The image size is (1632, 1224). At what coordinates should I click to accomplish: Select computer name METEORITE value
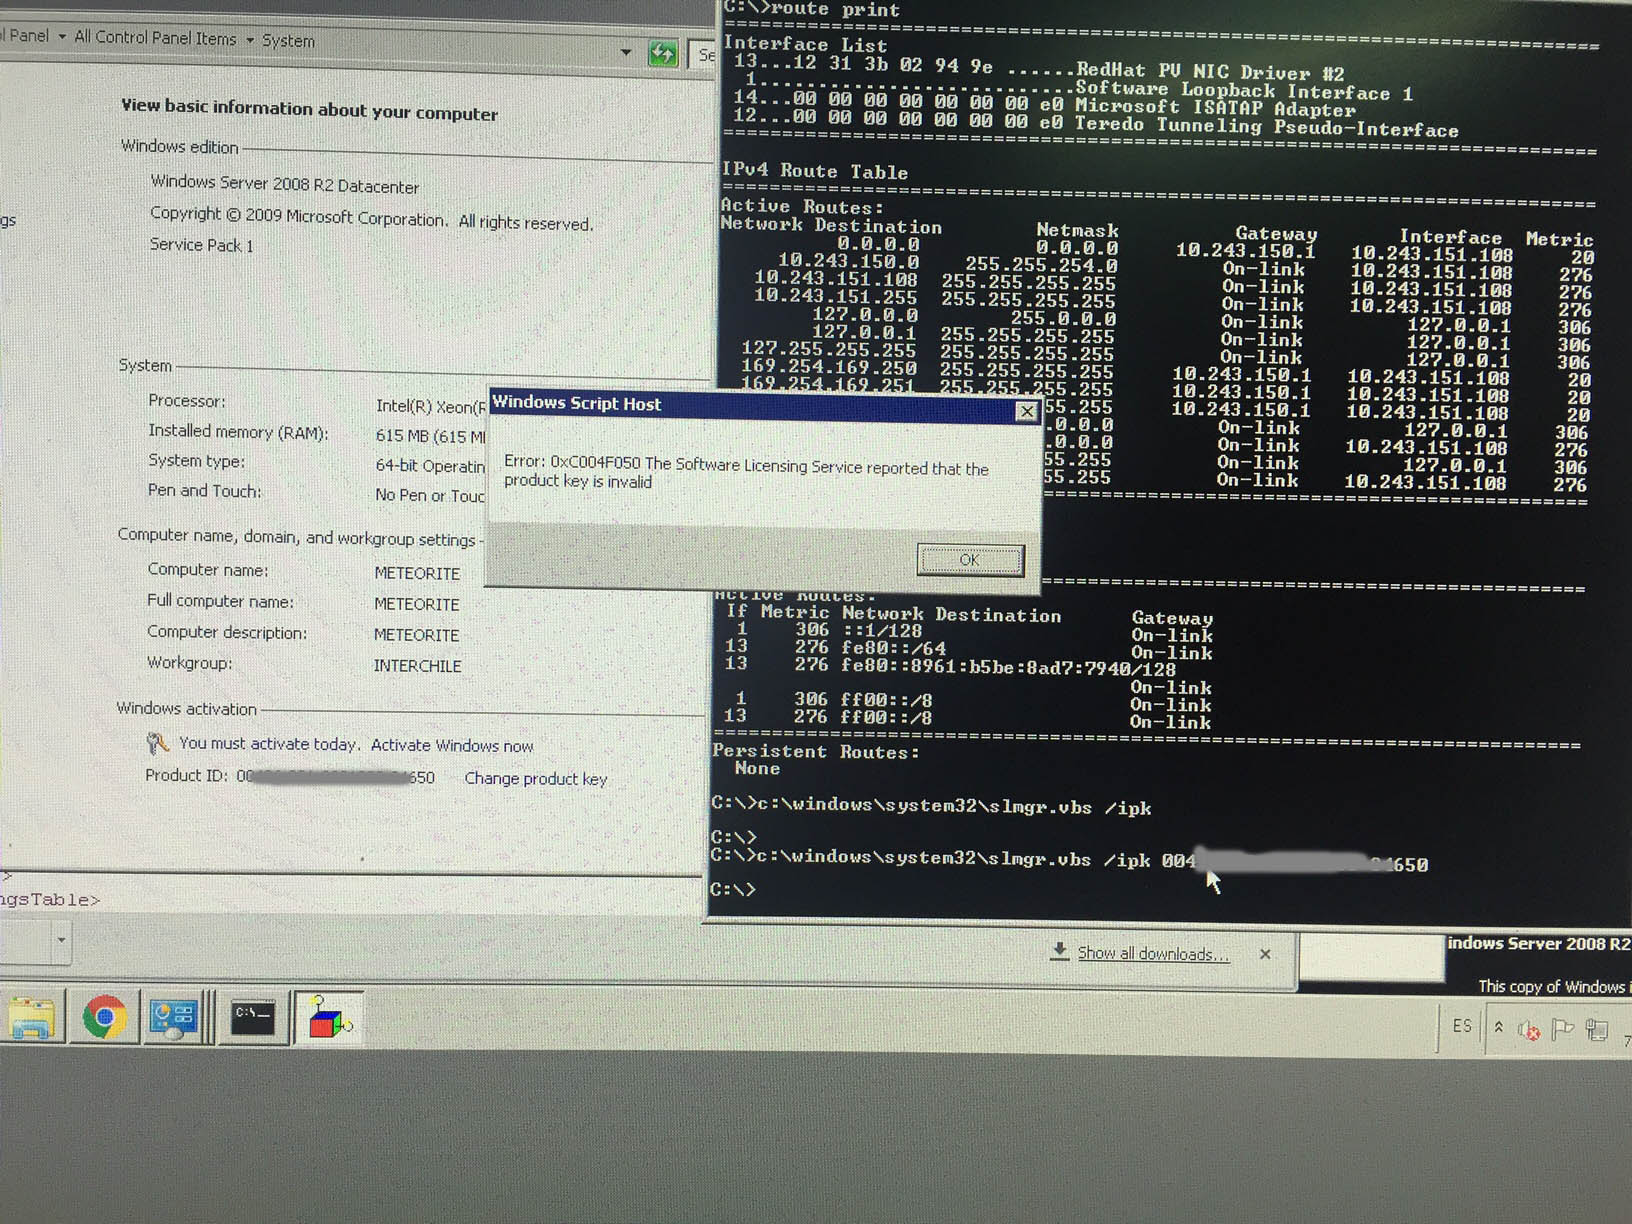tap(417, 573)
